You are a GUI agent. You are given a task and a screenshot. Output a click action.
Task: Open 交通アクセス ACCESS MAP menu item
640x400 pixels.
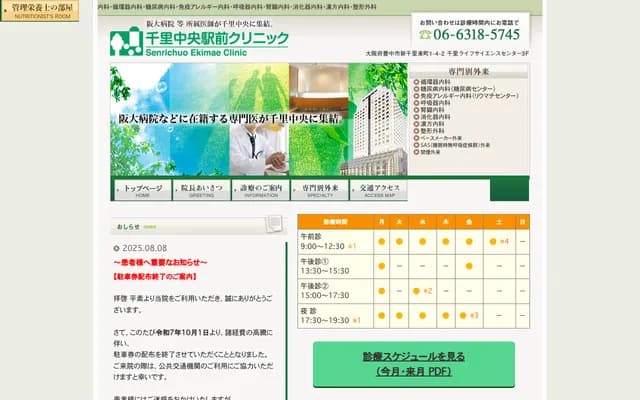(379, 190)
